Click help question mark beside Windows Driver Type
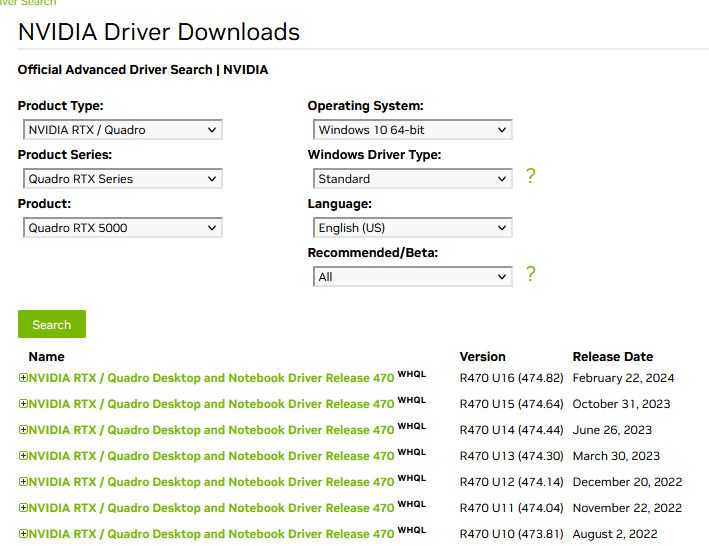 531,175
